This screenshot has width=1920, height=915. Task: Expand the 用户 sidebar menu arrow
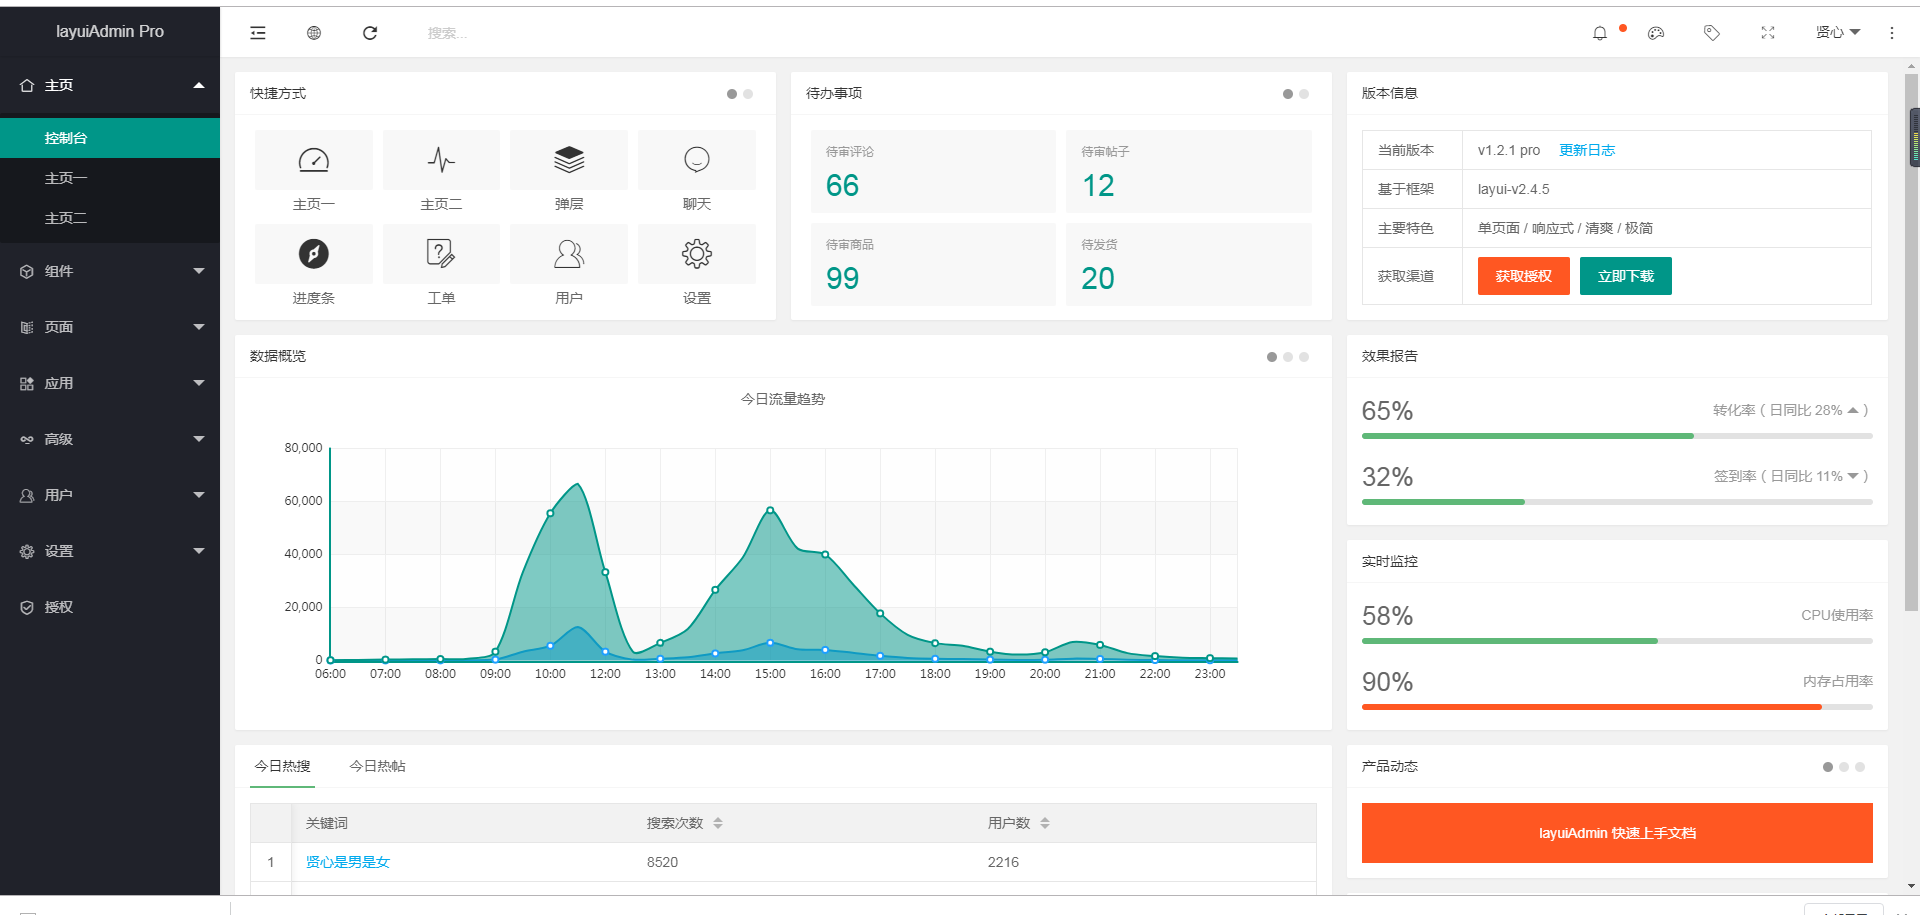(199, 495)
